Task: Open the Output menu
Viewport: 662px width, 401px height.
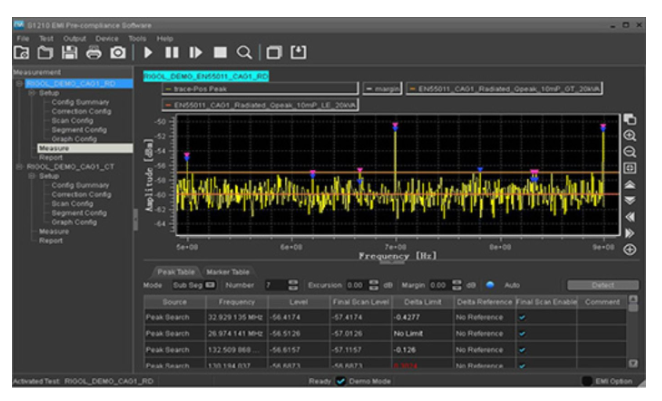Action: [74, 38]
